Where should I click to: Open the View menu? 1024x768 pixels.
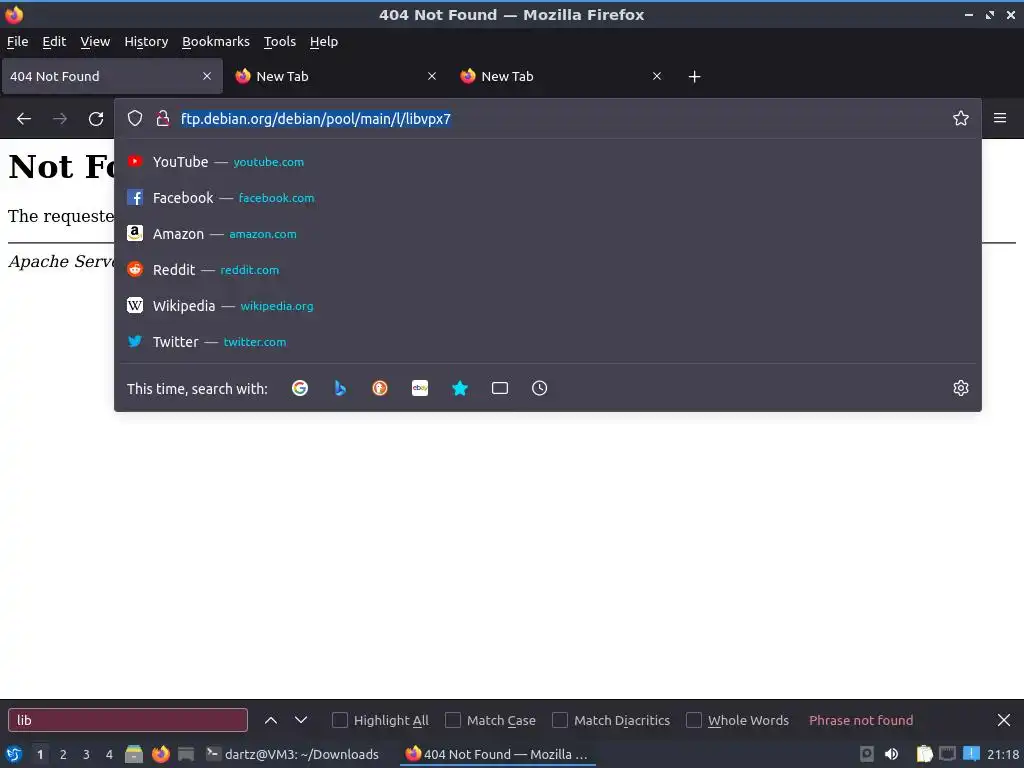point(95,41)
